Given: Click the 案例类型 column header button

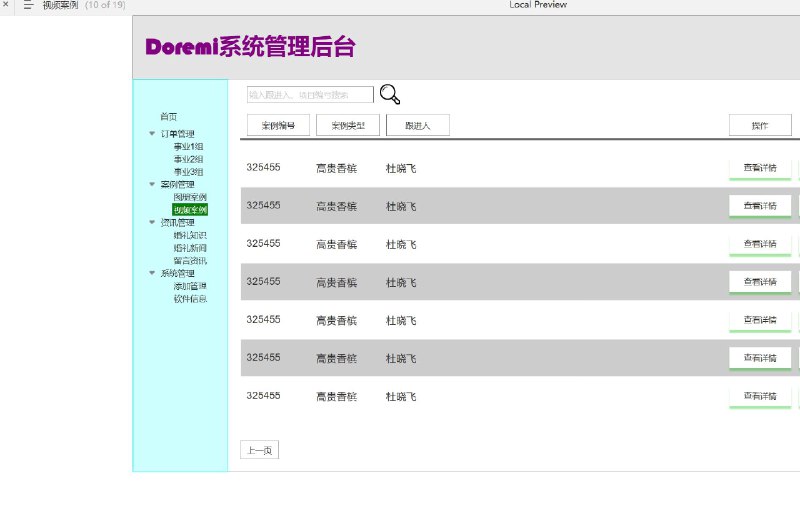Looking at the screenshot, I should pos(348,125).
